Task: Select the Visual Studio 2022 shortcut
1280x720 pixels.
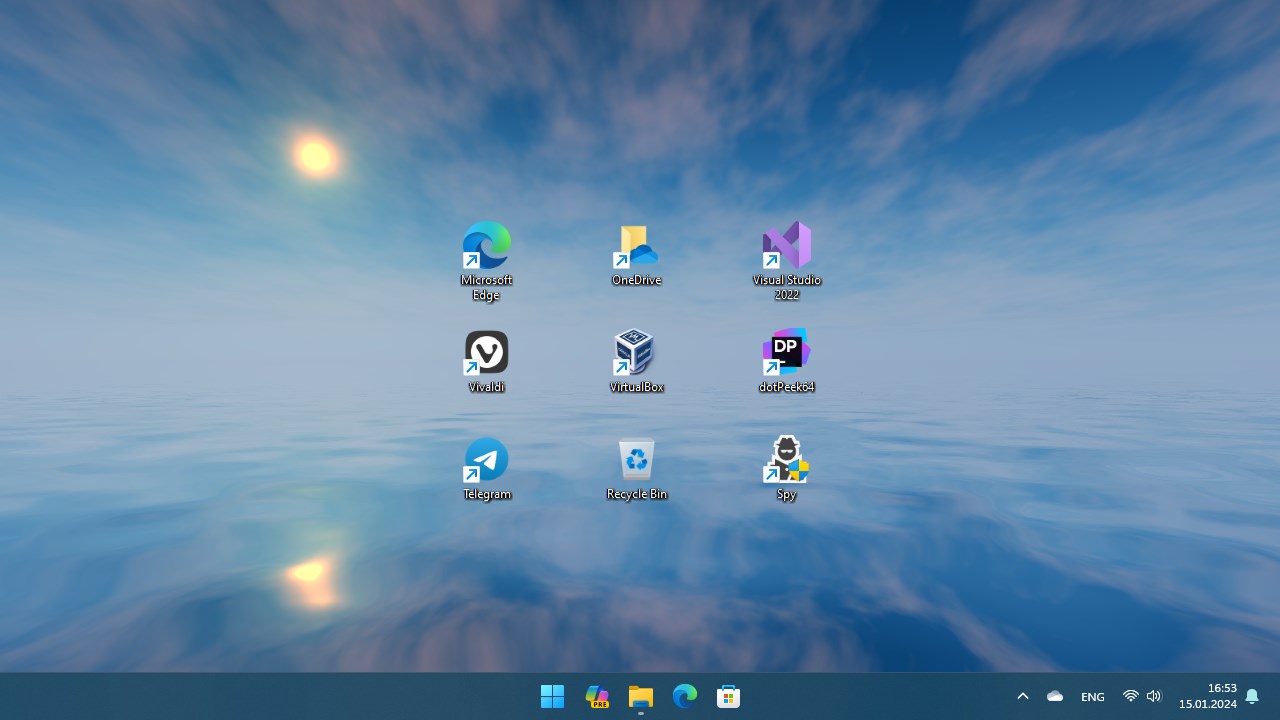Action: [787, 260]
